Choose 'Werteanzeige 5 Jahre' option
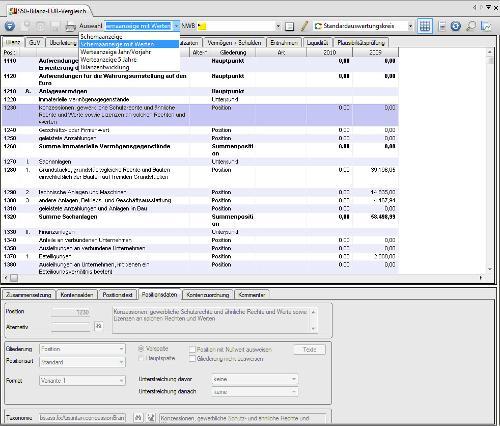 click(129, 60)
